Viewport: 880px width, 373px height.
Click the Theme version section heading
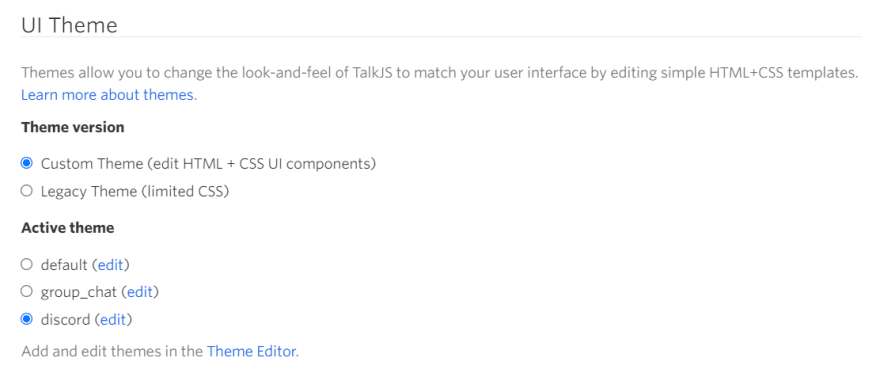click(x=73, y=127)
